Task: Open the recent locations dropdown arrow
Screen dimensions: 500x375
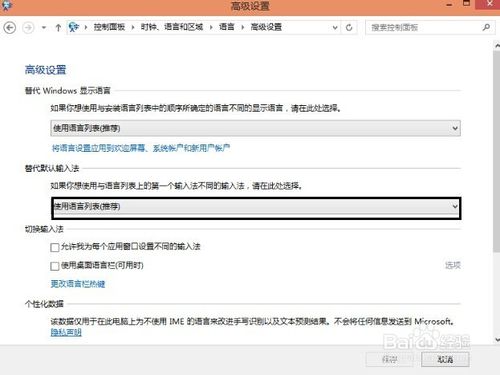Action: [44, 28]
